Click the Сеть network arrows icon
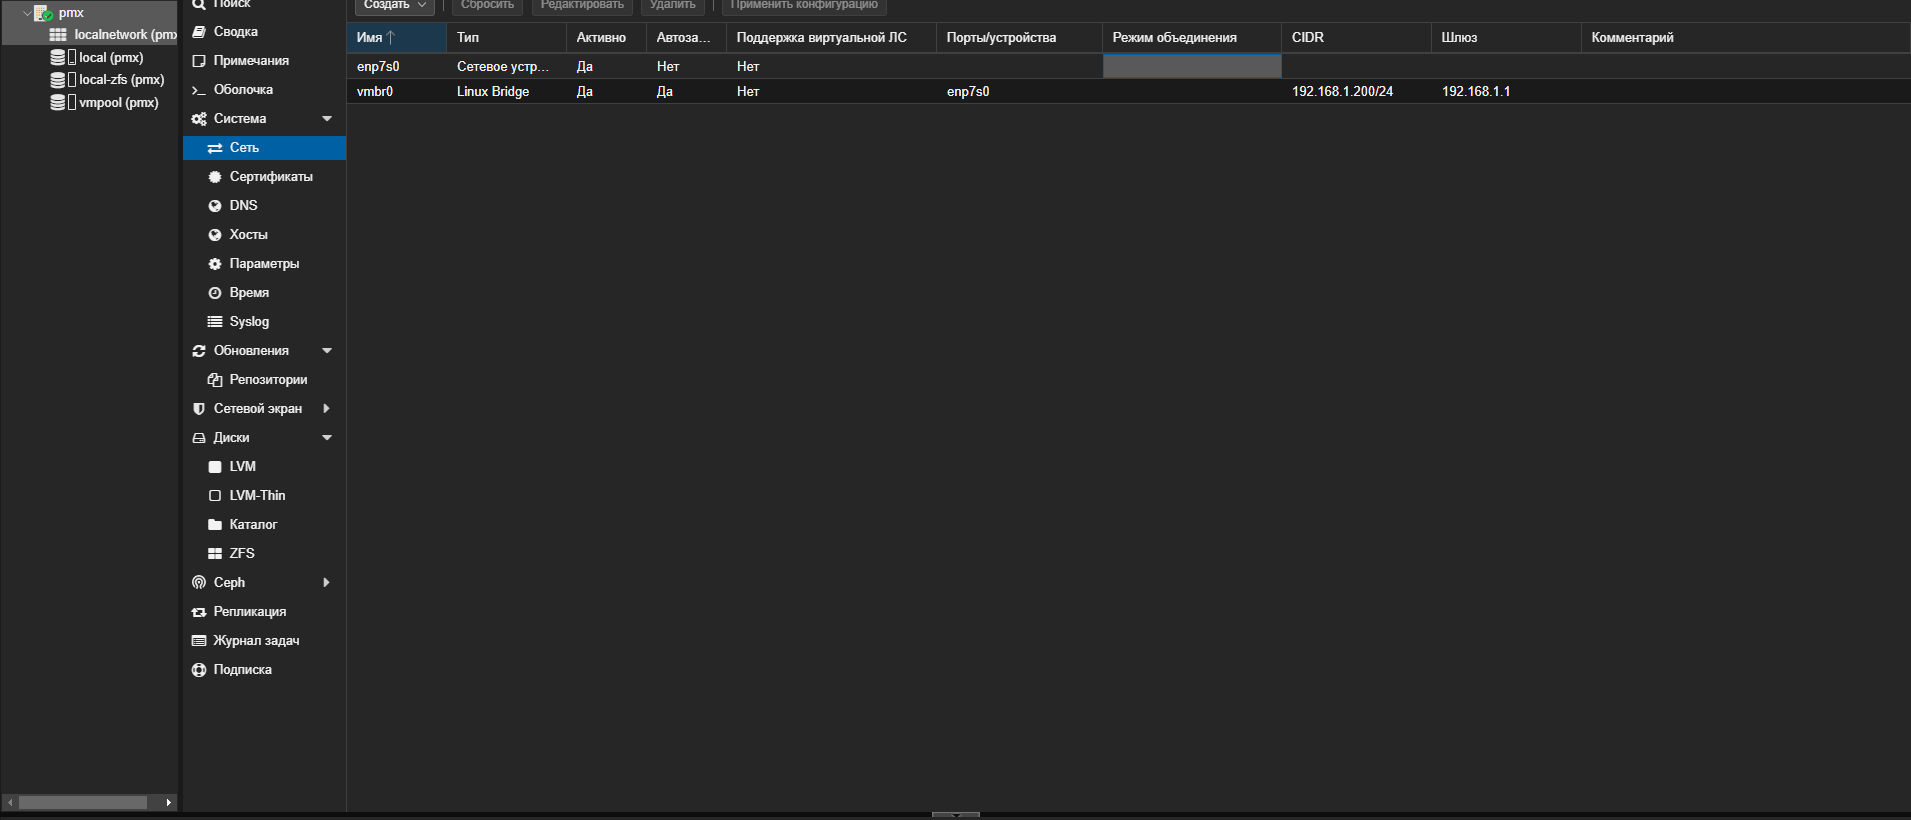This screenshot has width=1911, height=820. (x=215, y=148)
